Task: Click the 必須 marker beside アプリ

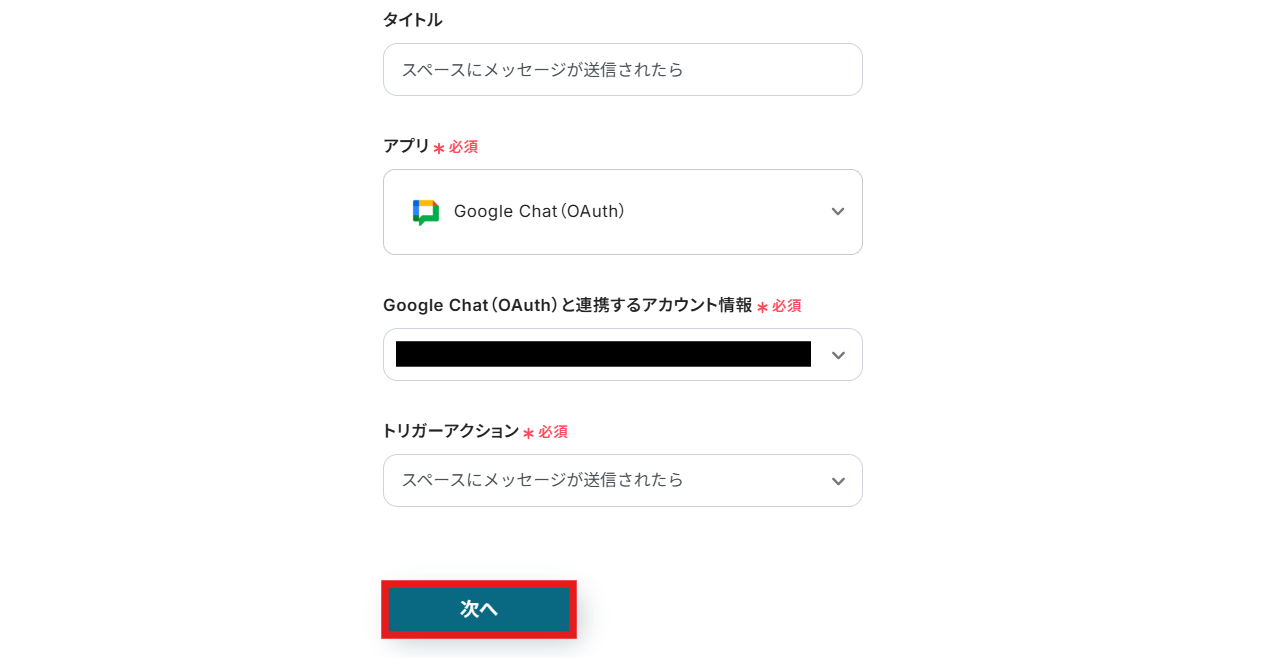Action: click(463, 147)
